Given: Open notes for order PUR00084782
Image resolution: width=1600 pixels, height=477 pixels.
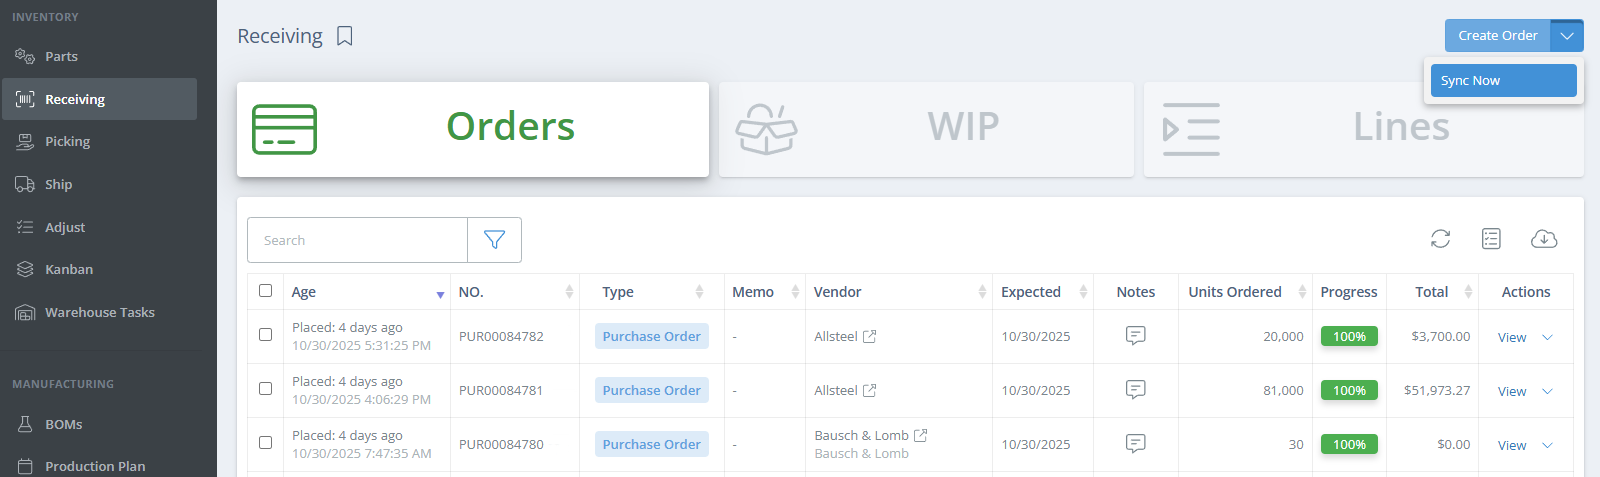Looking at the screenshot, I should click(x=1135, y=336).
